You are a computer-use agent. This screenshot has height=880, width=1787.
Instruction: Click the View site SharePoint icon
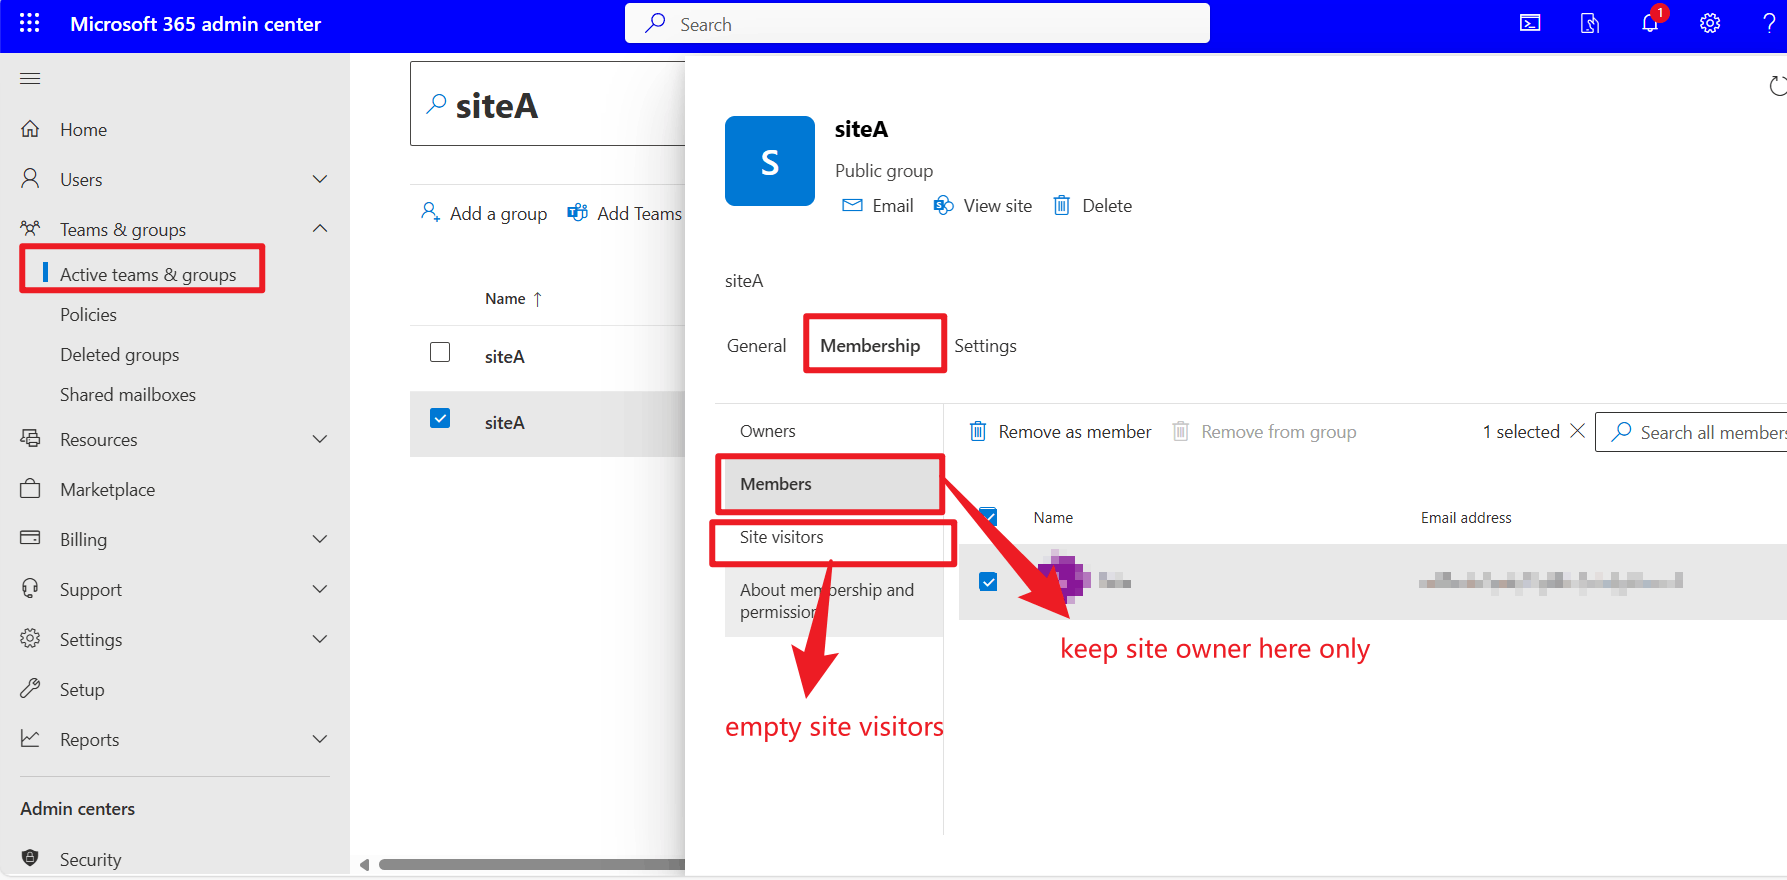click(x=943, y=205)
